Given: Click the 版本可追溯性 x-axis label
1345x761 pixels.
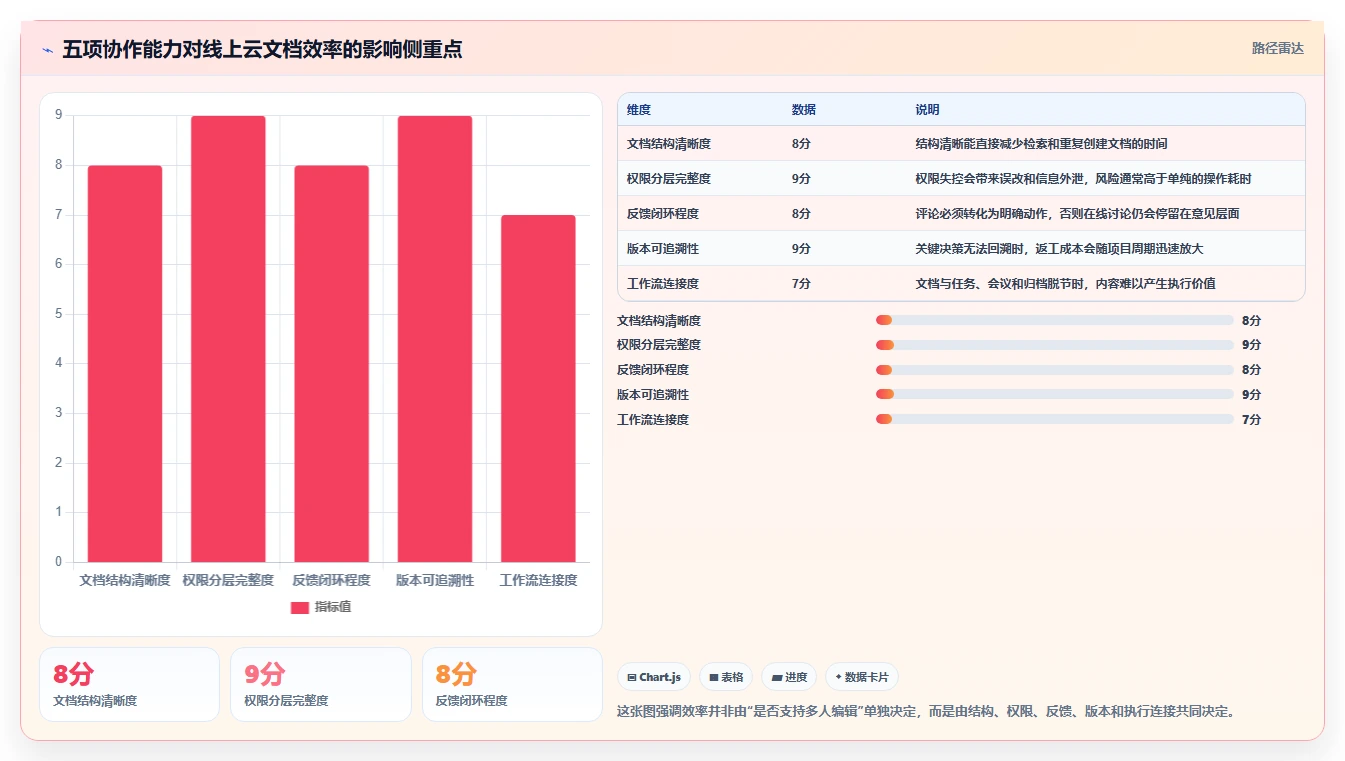Looking at the screenshot, I should (435, 580).
